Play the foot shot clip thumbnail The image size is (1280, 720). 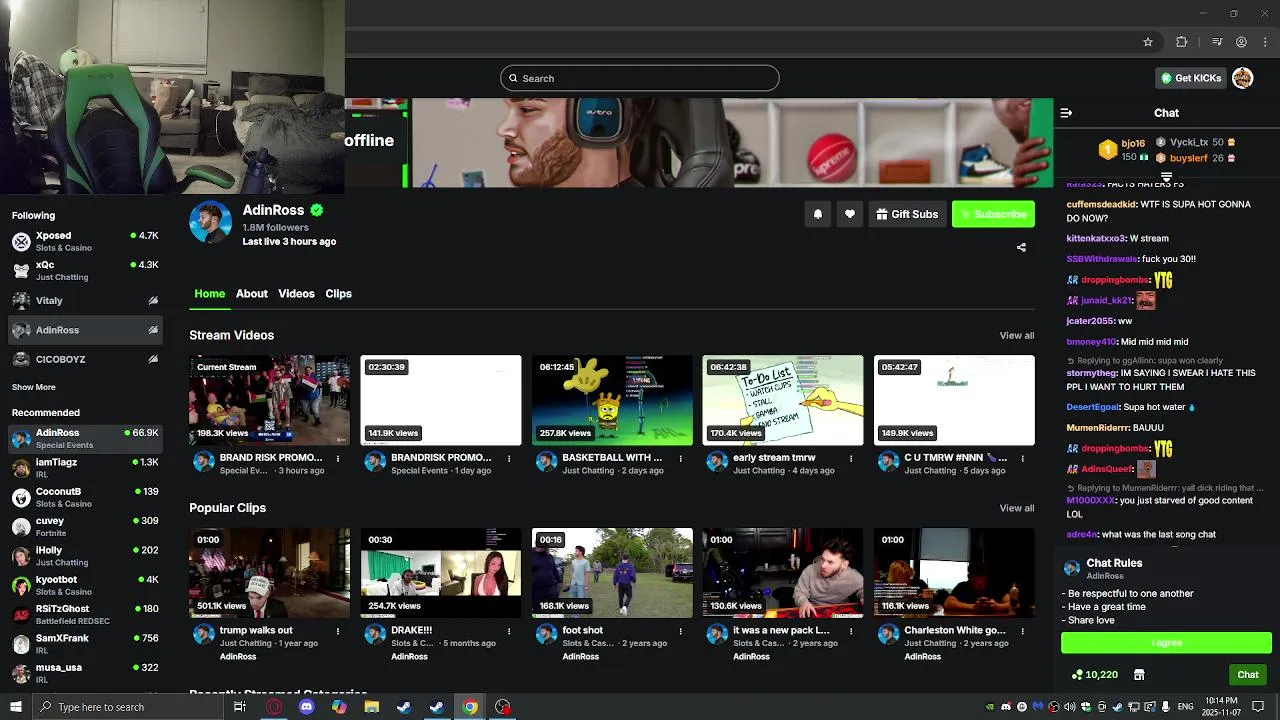coord(612,573)
